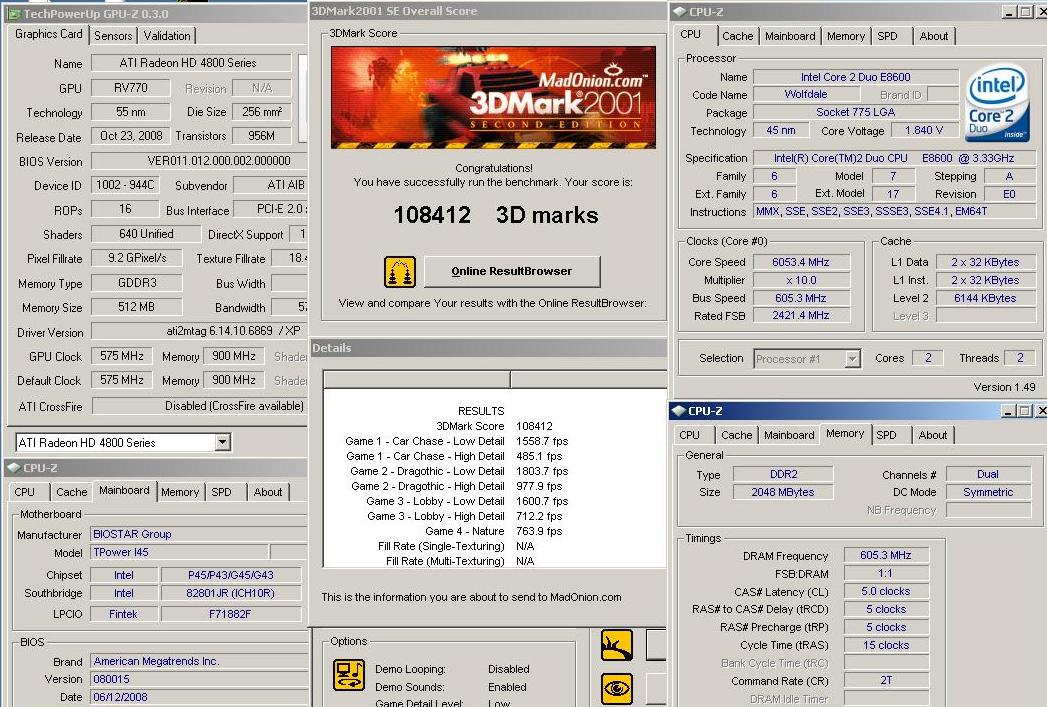Click the 3DMark2001 Second Edition banner
This screenshot has height=707, width=1047.
493,97
